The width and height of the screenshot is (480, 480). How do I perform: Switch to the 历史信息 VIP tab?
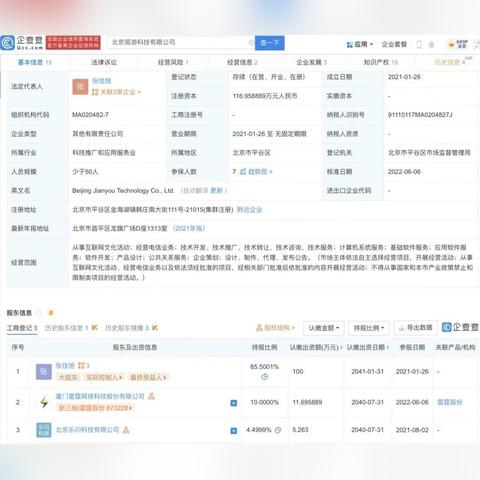tap(452, 62)
